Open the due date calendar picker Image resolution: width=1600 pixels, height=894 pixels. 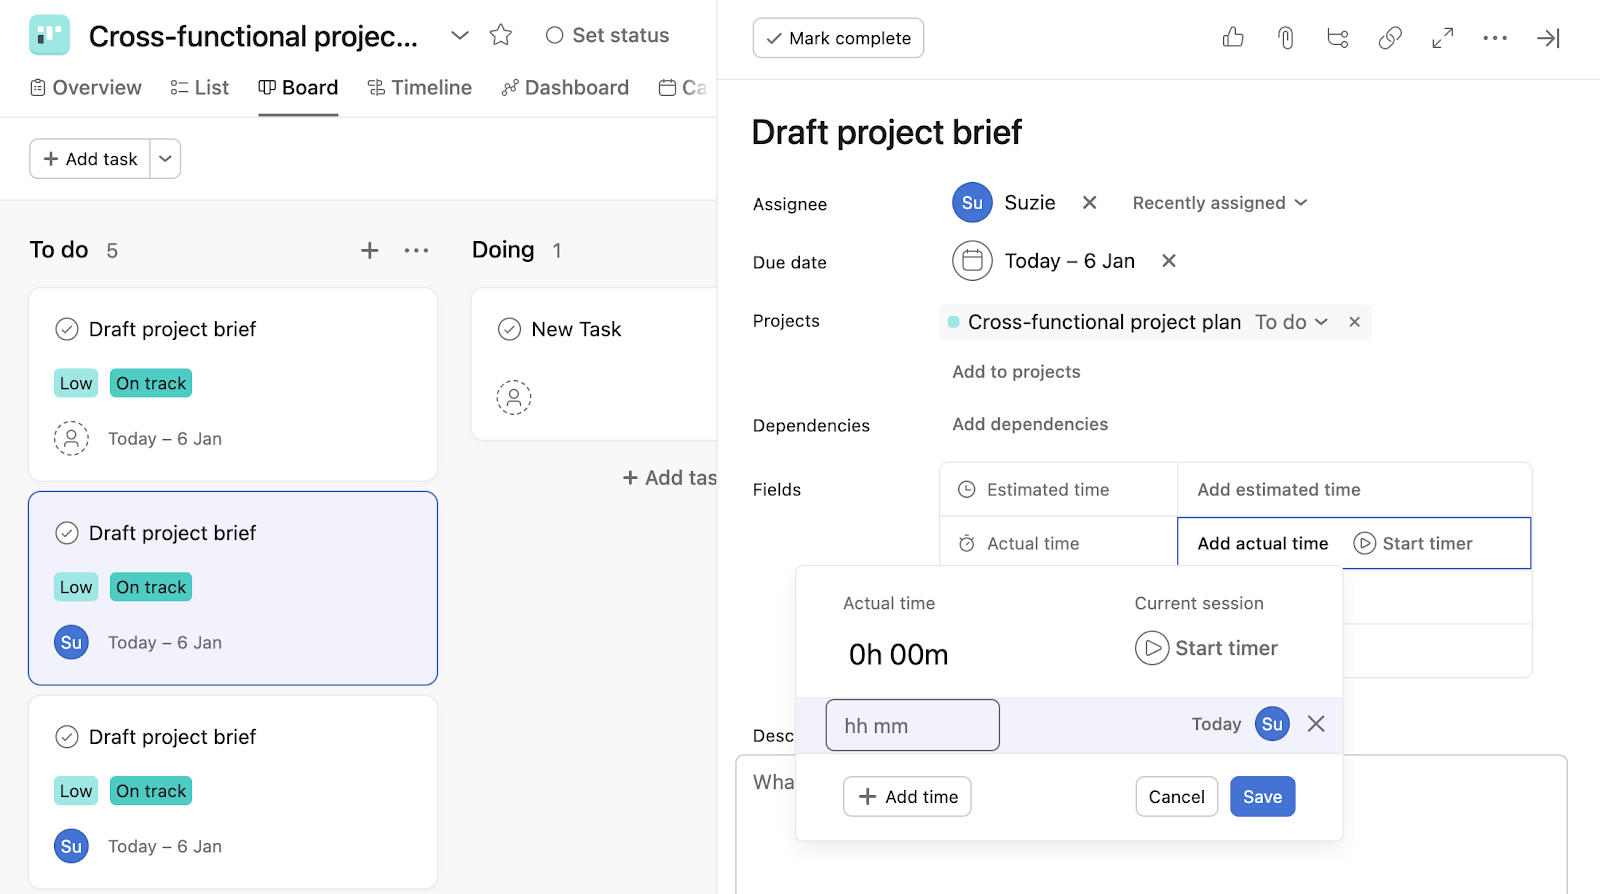pos(972,261)
